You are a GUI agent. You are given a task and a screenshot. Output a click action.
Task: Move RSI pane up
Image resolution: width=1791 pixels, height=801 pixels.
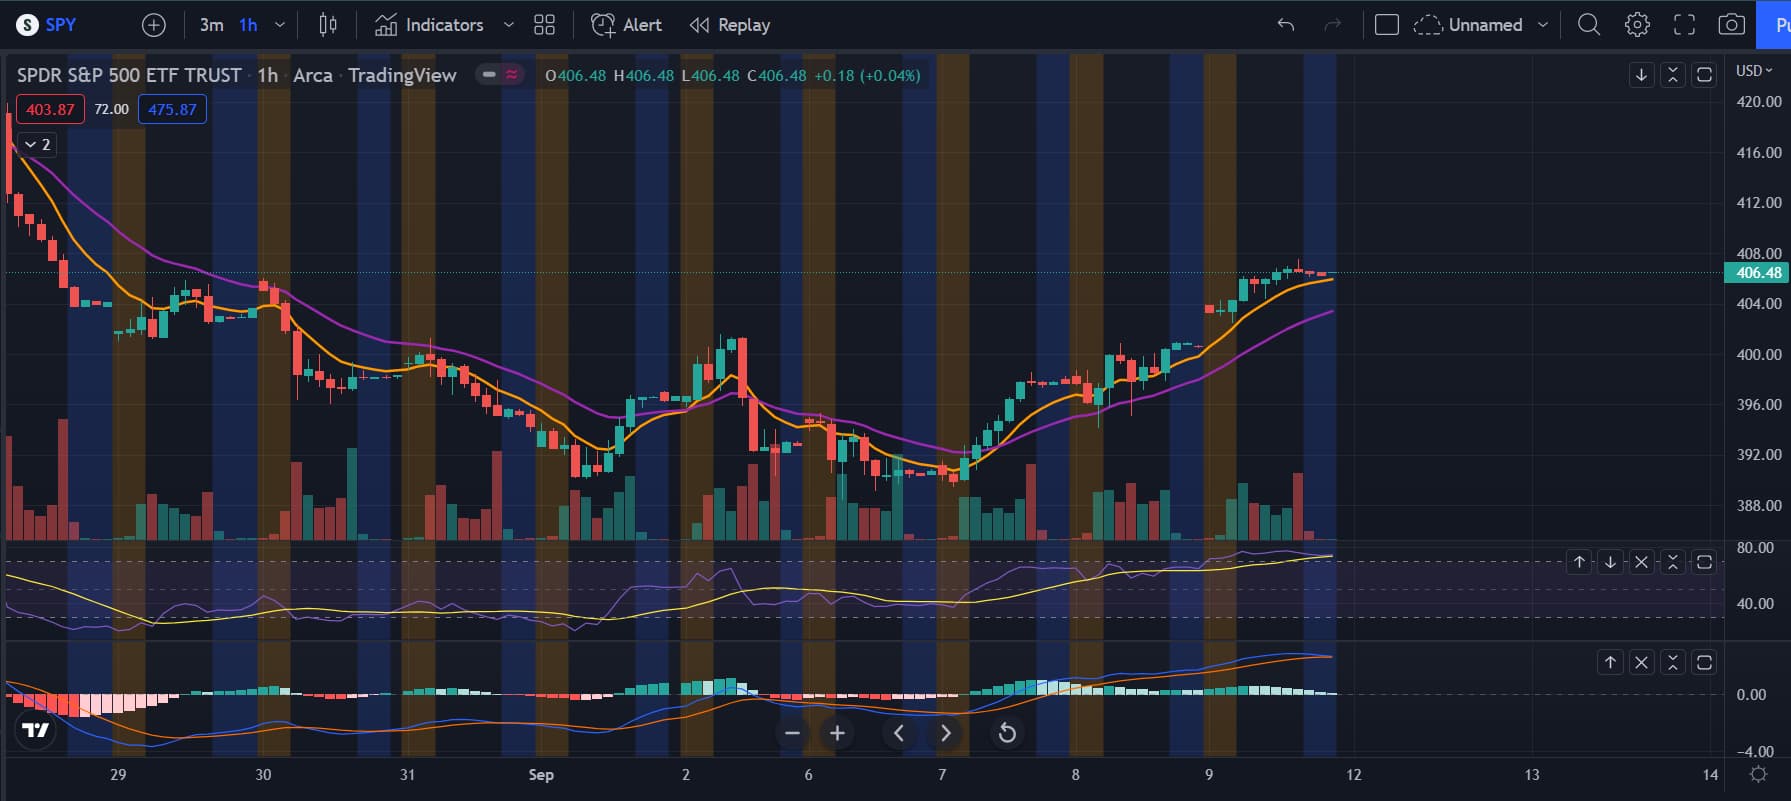[x=1579, y=562]
